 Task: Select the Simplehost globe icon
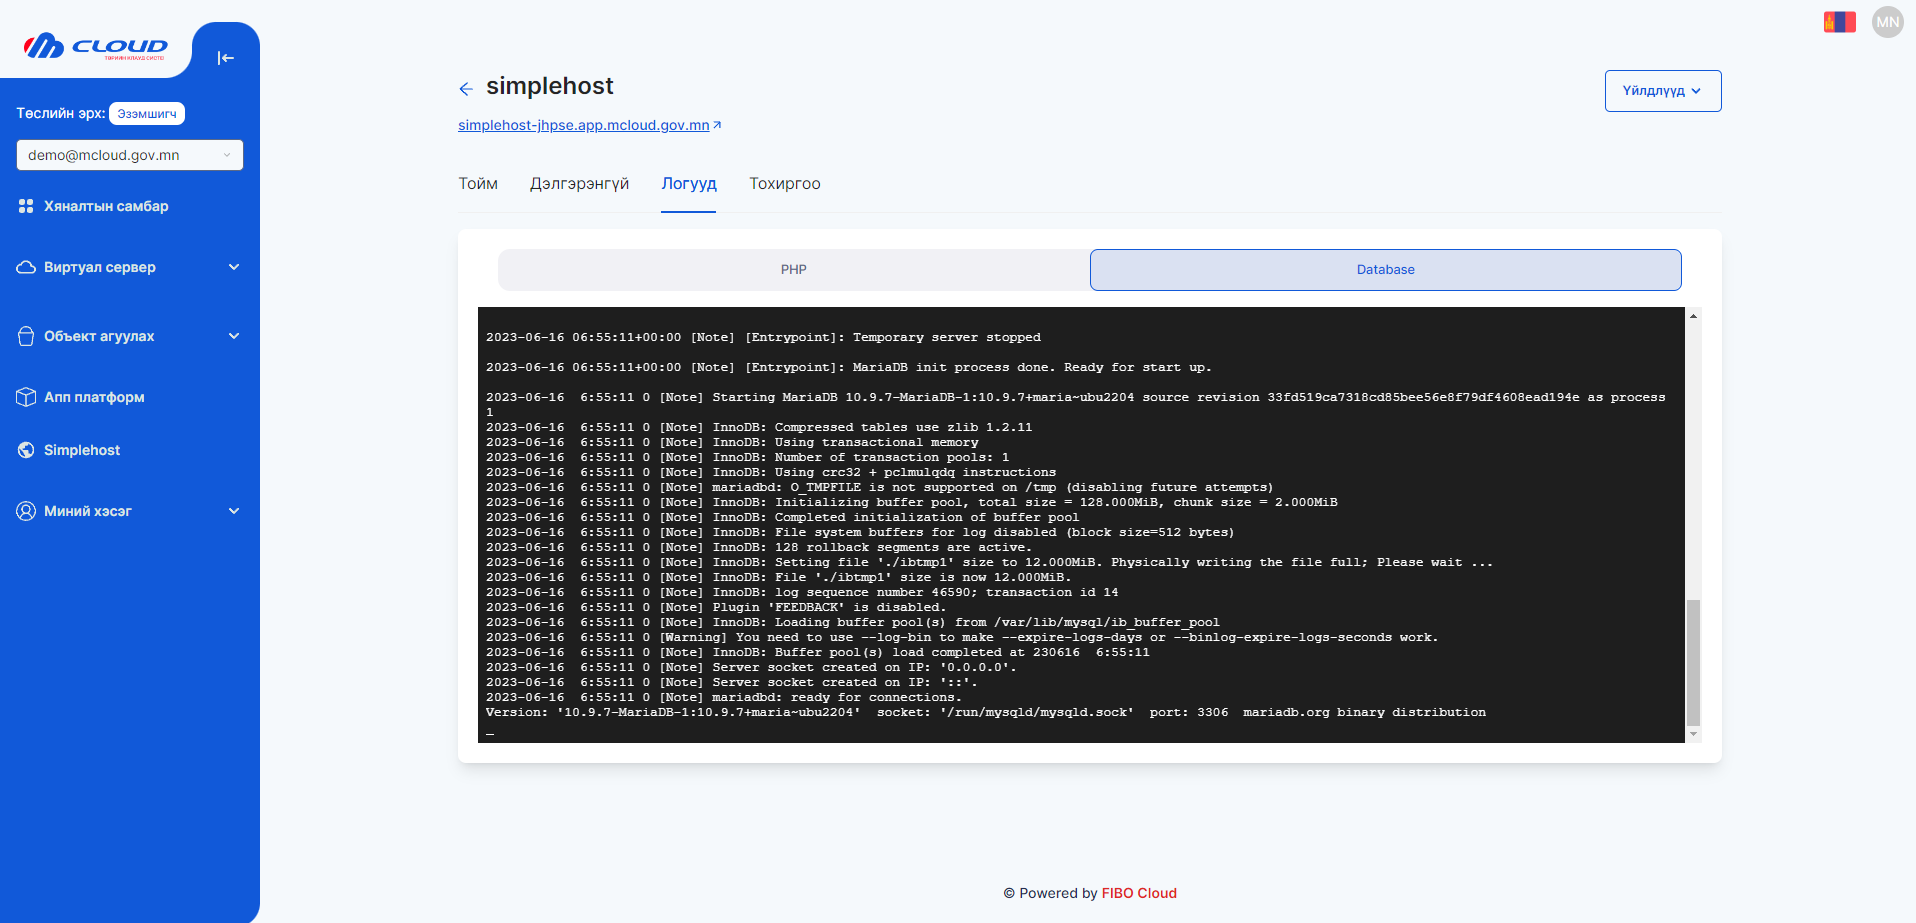[27, 450]
